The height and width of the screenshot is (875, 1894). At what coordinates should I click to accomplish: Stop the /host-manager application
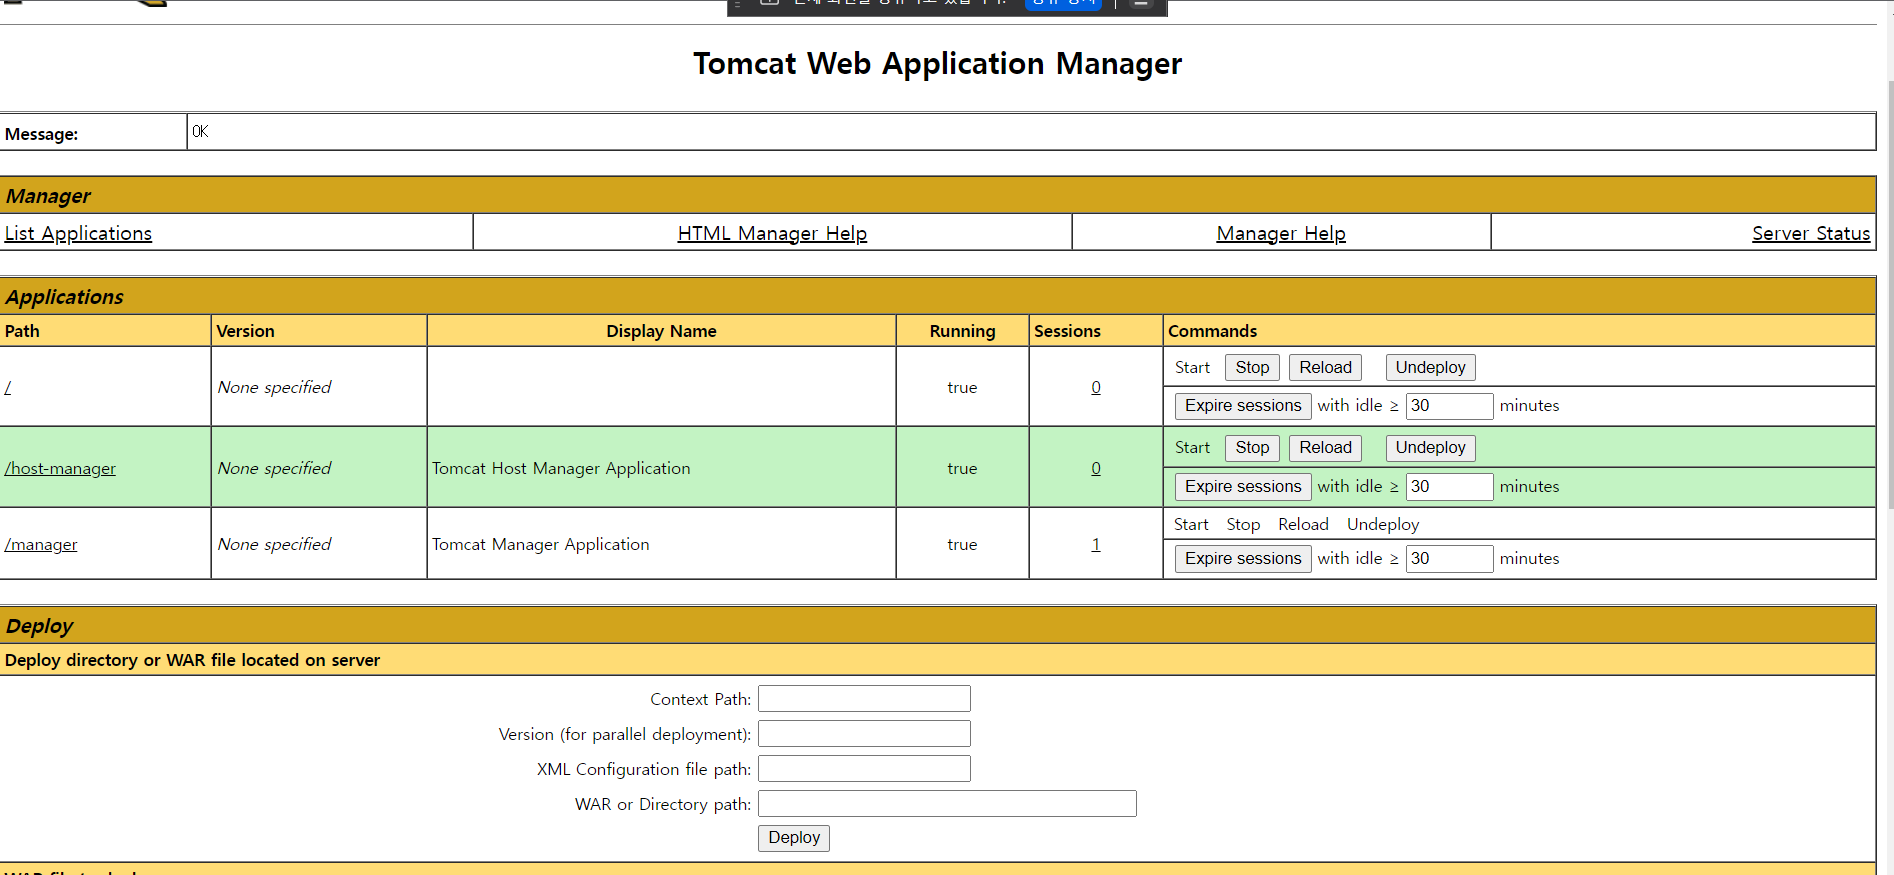[1252, 447]
